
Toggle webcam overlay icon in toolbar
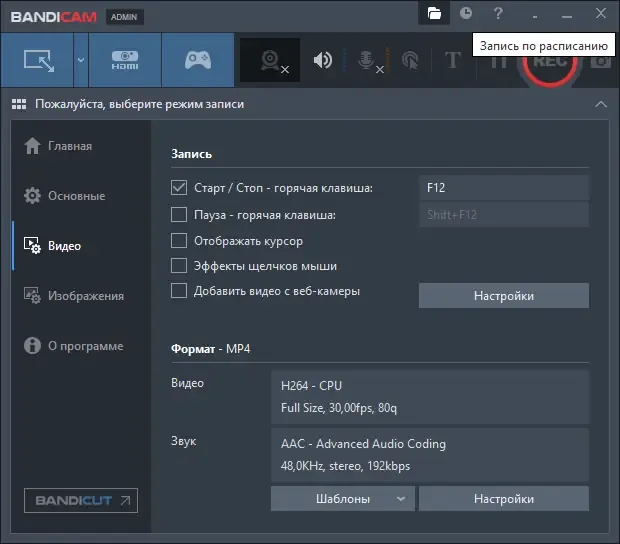[270, 60]
